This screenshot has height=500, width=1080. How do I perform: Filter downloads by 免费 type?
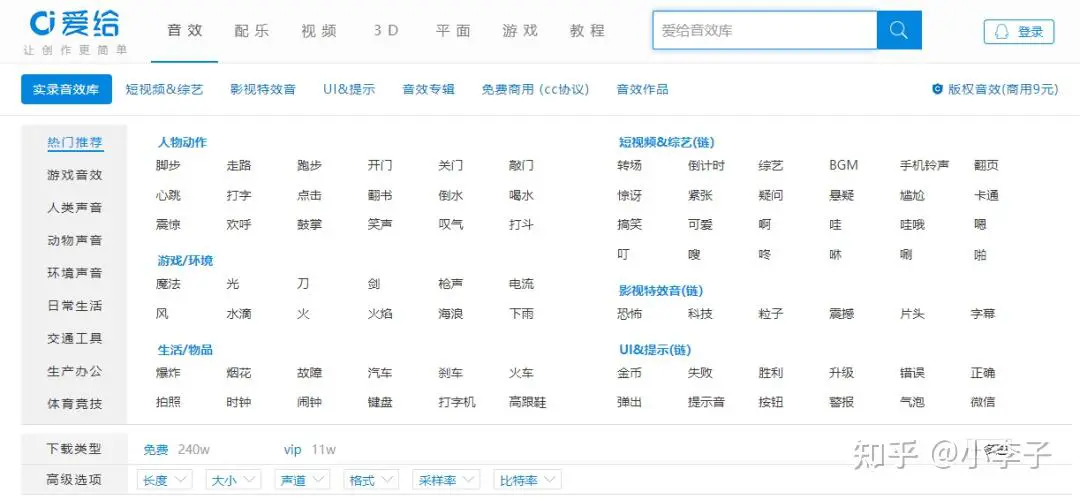[x=156, y=450]
